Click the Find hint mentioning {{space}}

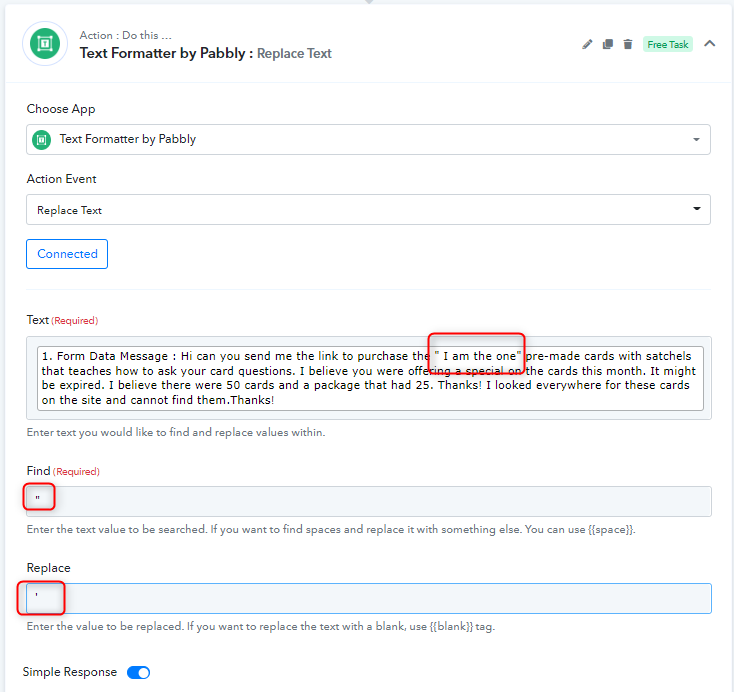pos(331,530)
